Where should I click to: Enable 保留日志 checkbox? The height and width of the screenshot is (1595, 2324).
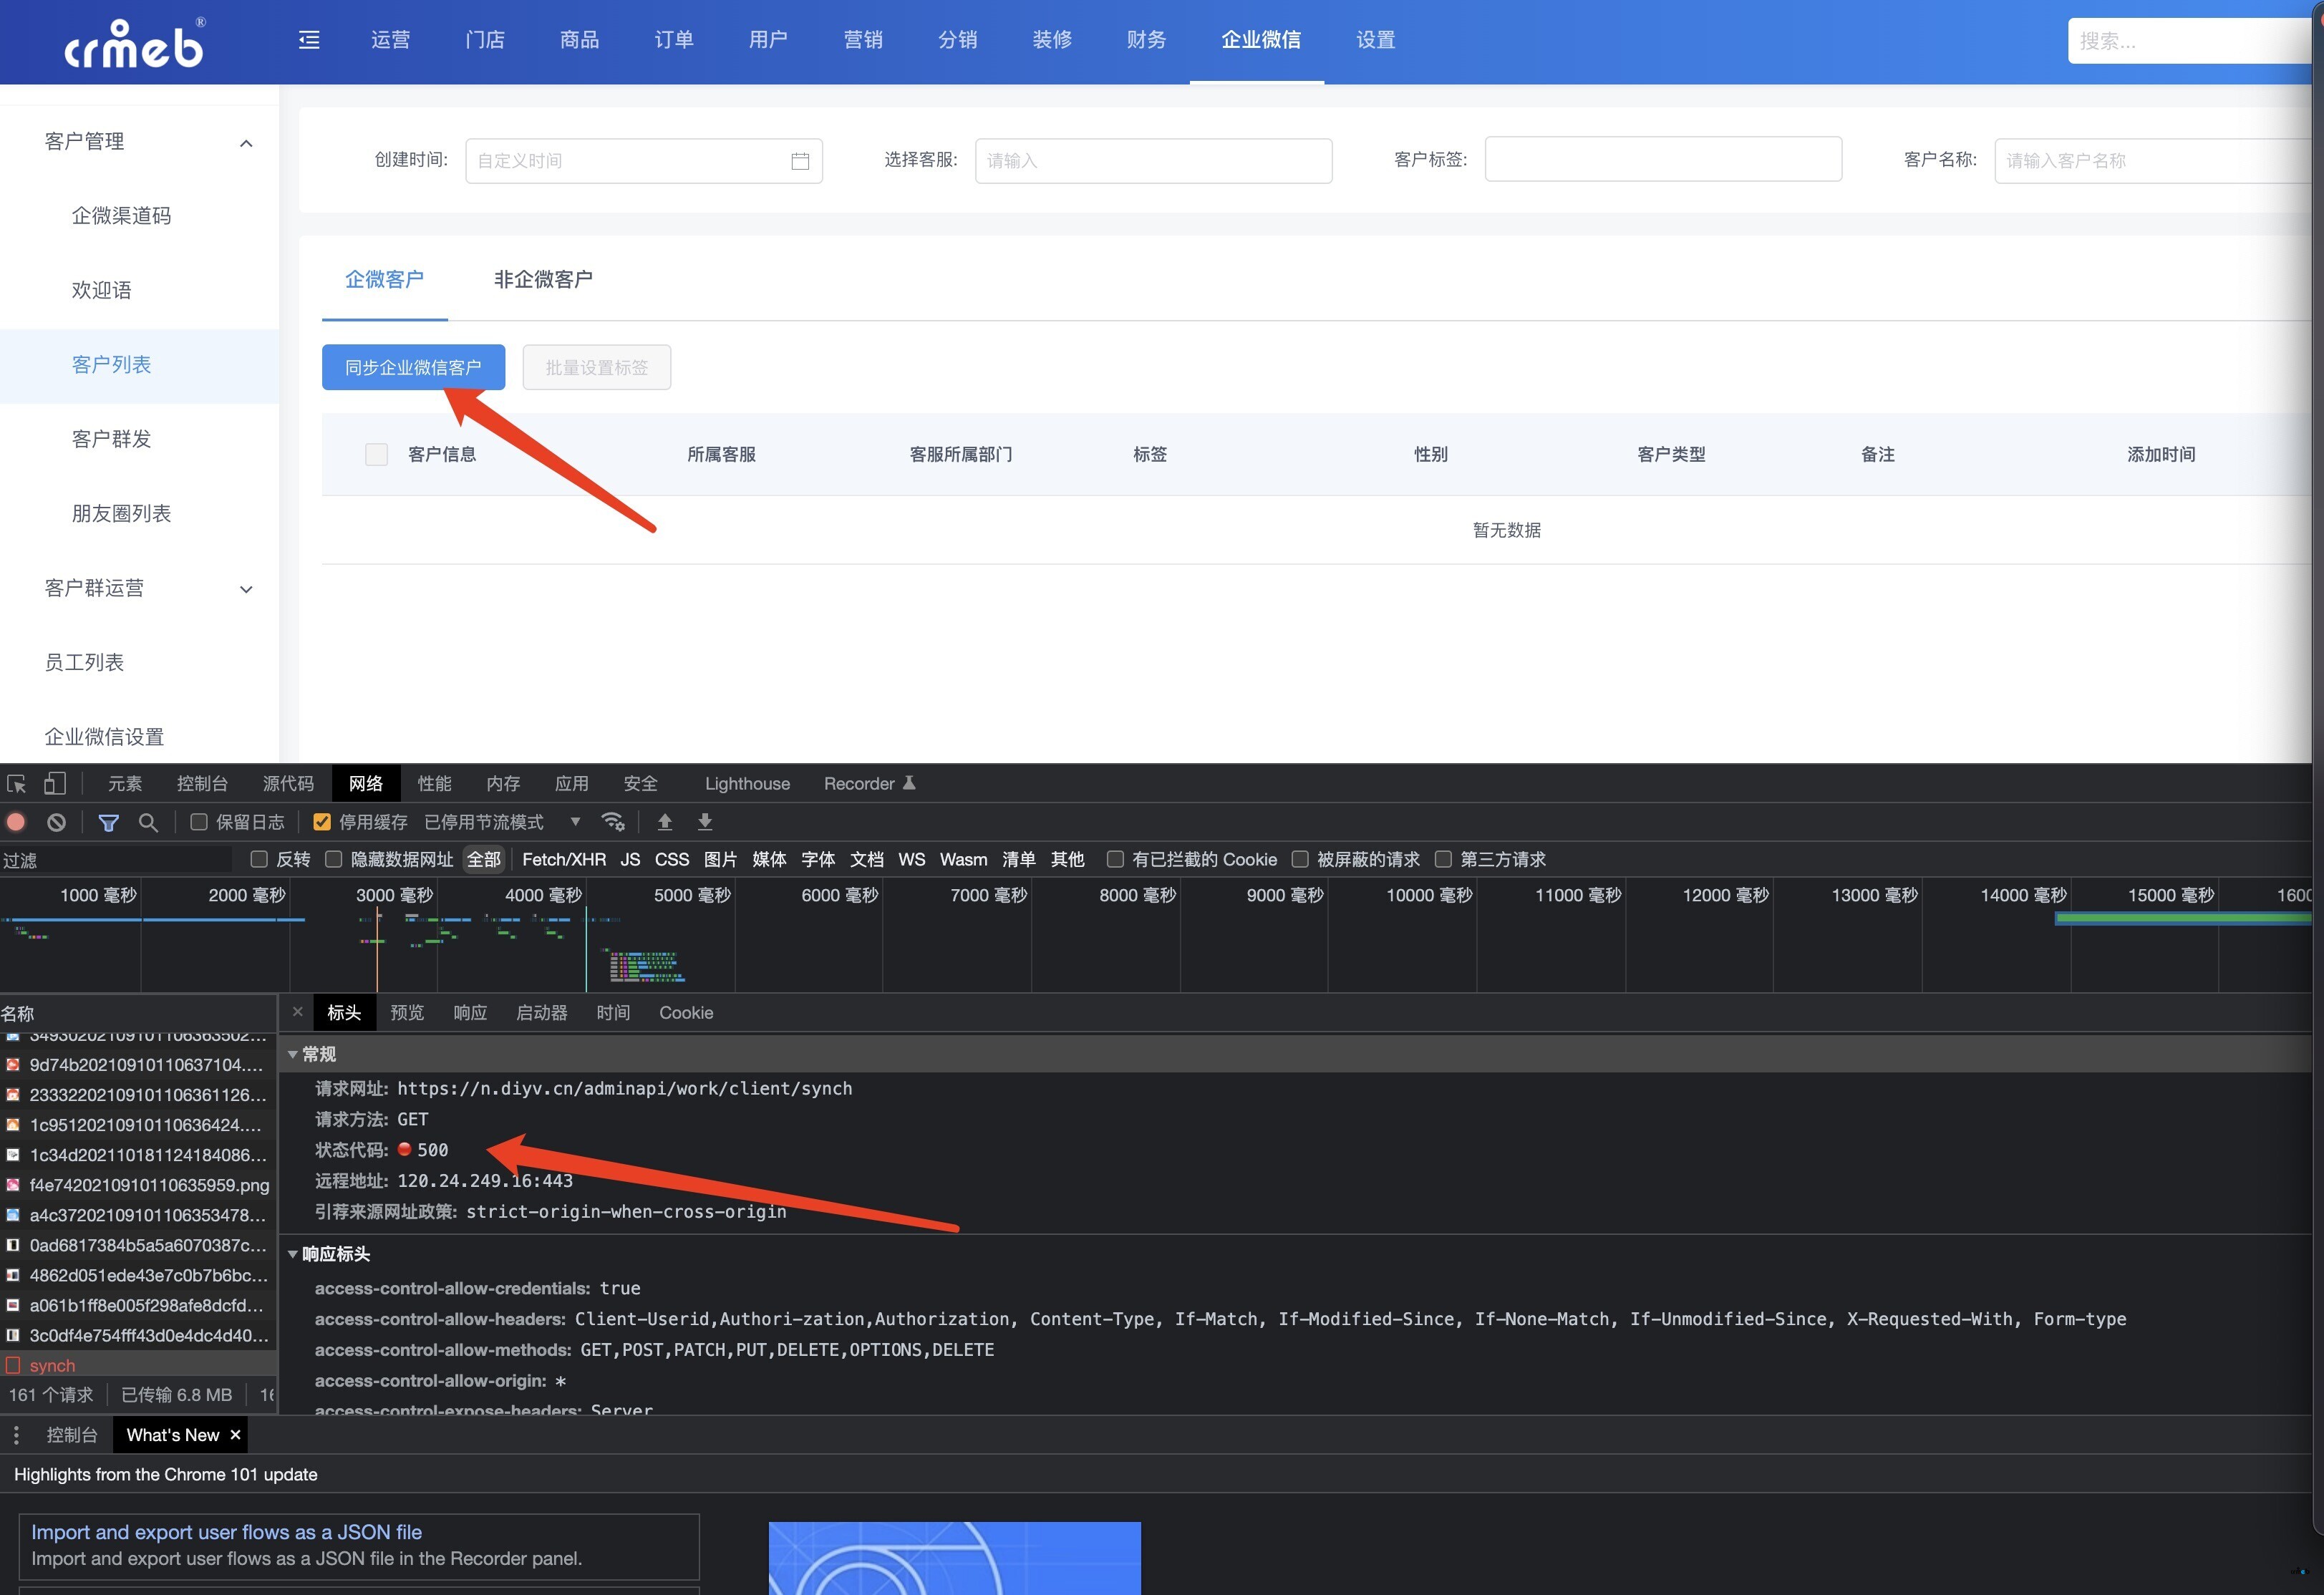click(199, 822)
